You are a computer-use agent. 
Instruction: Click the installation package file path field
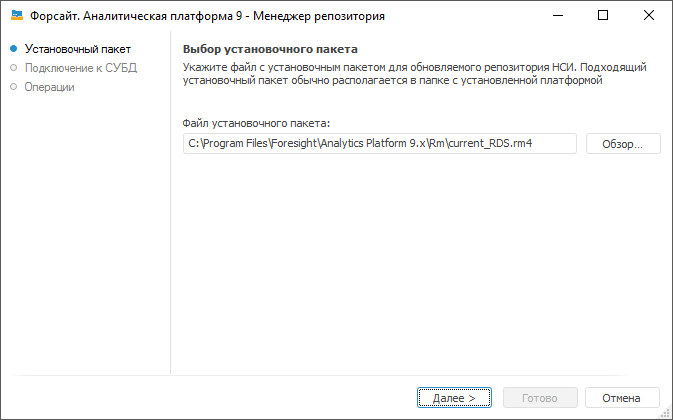(380, 143)
